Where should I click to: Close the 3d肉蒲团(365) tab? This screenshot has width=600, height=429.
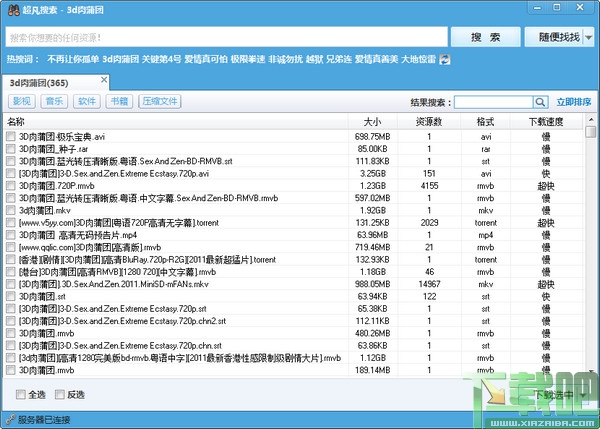tap(104, 80)
